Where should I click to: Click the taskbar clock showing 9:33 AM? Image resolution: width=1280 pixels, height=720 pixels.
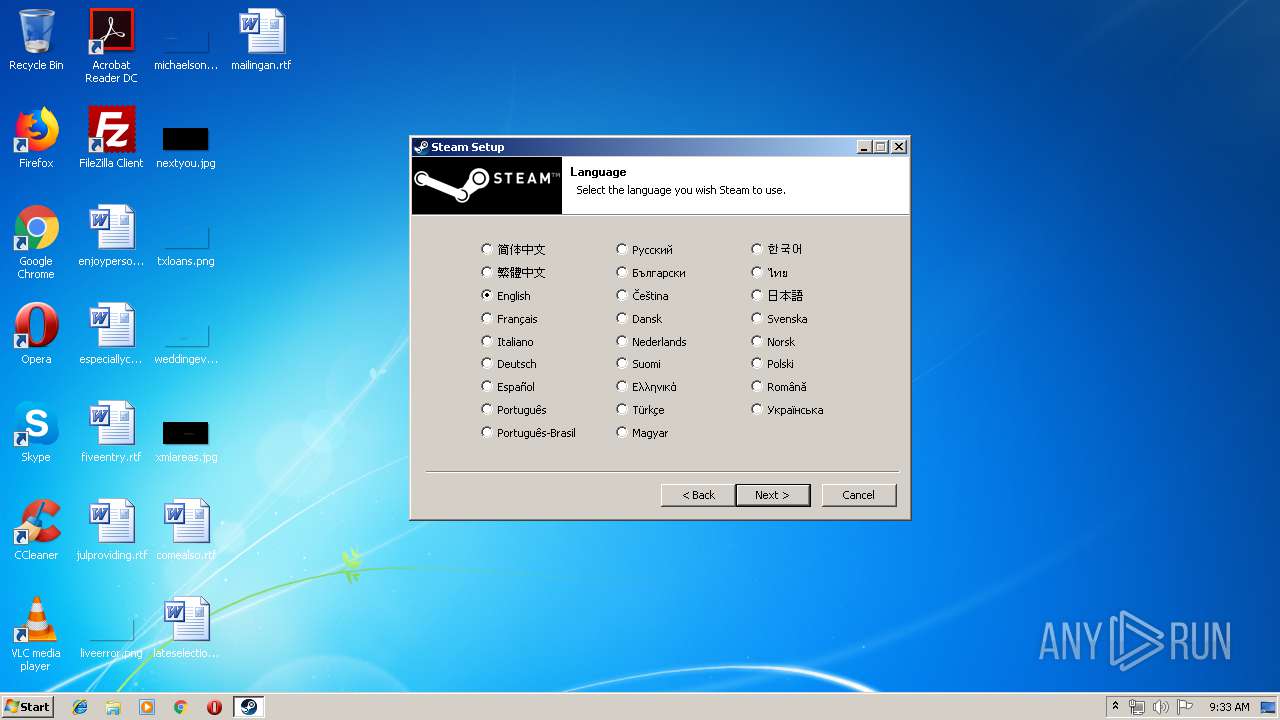[1228, 707]
